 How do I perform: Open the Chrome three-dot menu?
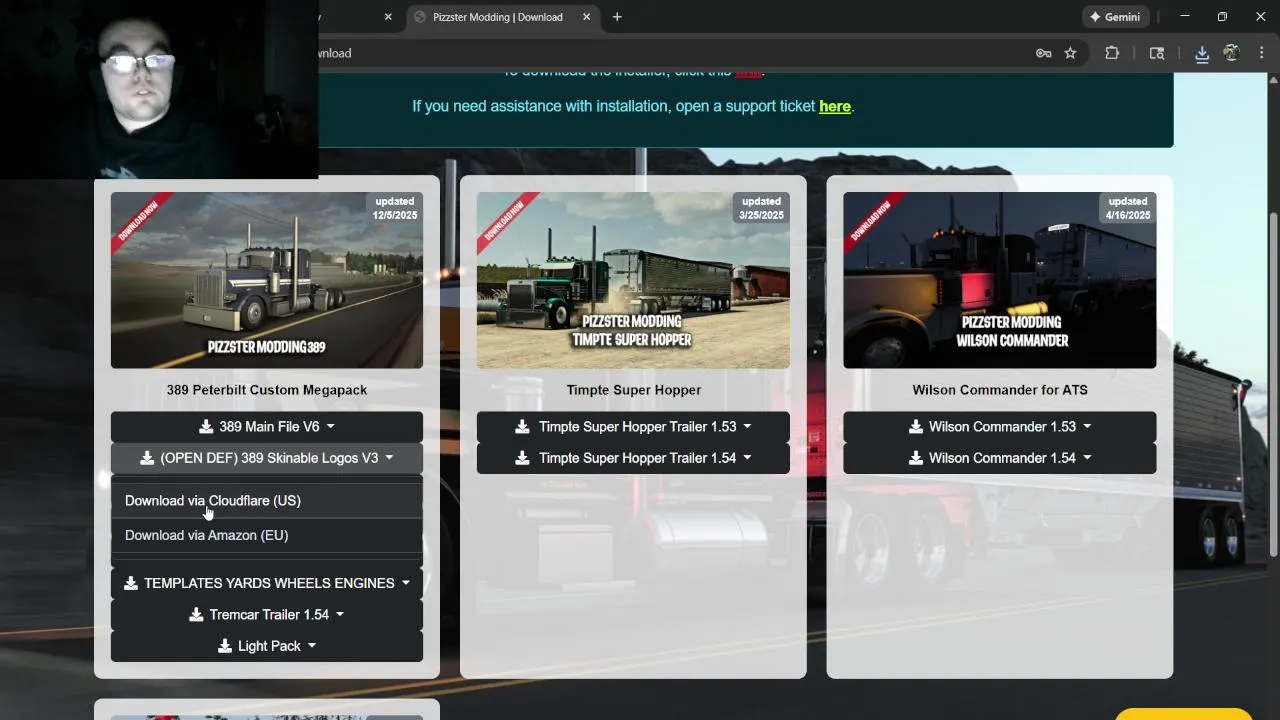(1263, 53)
